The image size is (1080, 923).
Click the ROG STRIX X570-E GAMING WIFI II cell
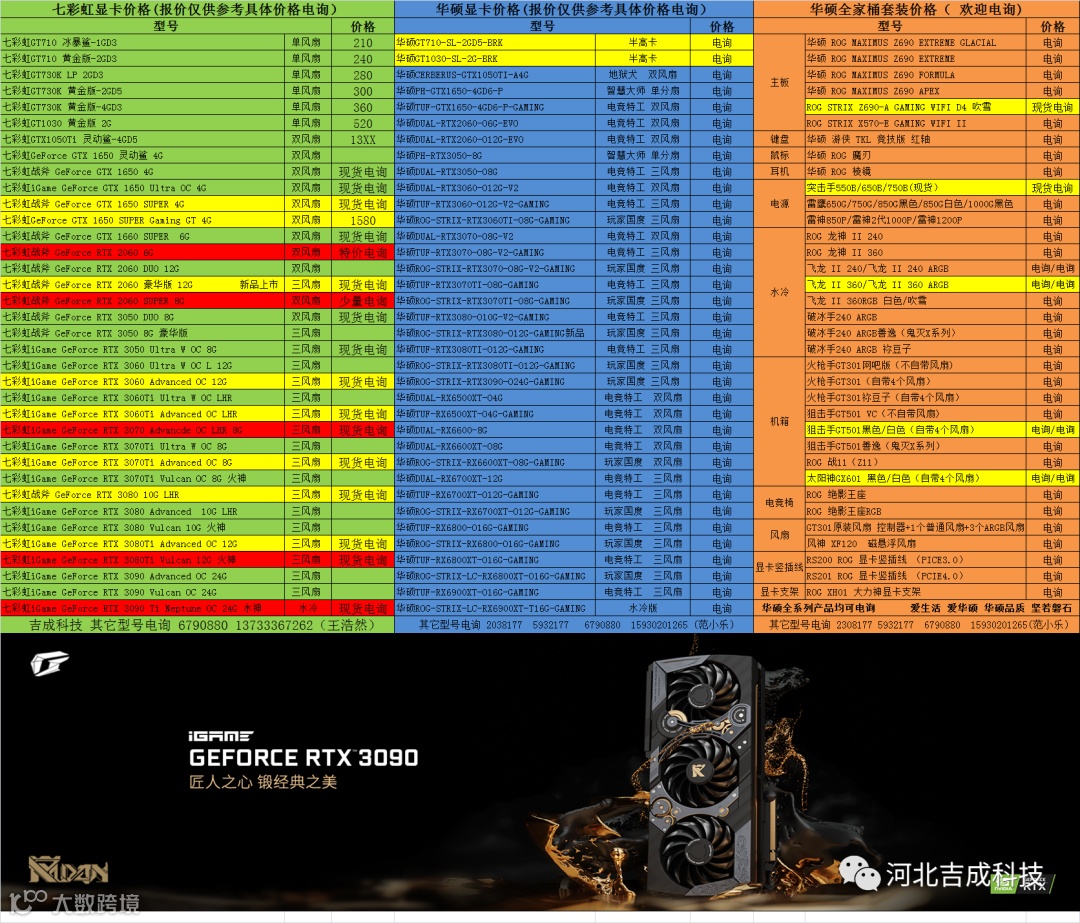pyautogui.click(x=915, y=123)
